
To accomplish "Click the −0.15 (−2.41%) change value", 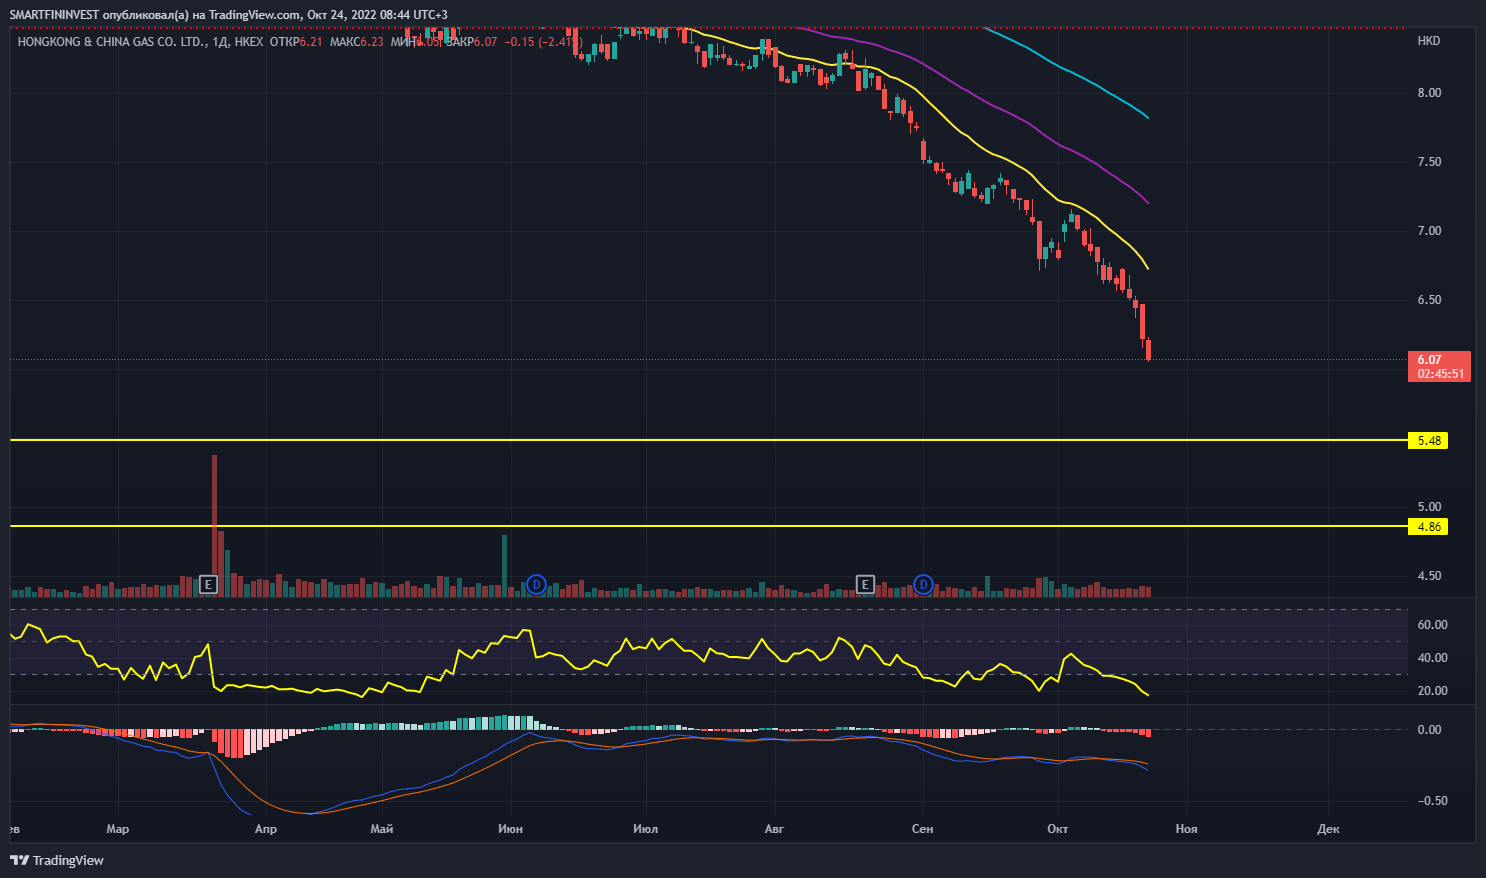I will click(543, 42).
